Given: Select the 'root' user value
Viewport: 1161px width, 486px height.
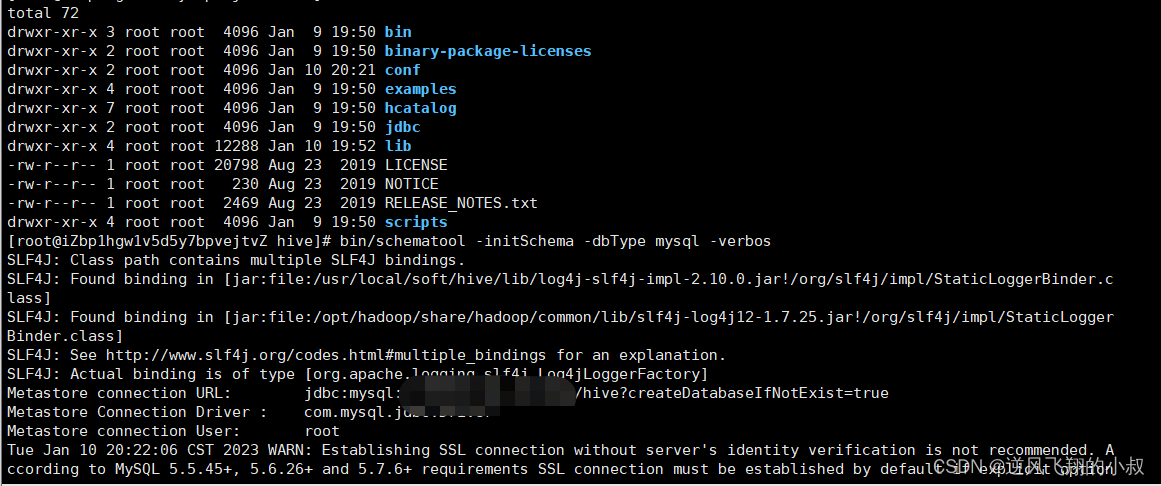Looking at the screenshot, I should pyautogui.click(x=322, y=430).
